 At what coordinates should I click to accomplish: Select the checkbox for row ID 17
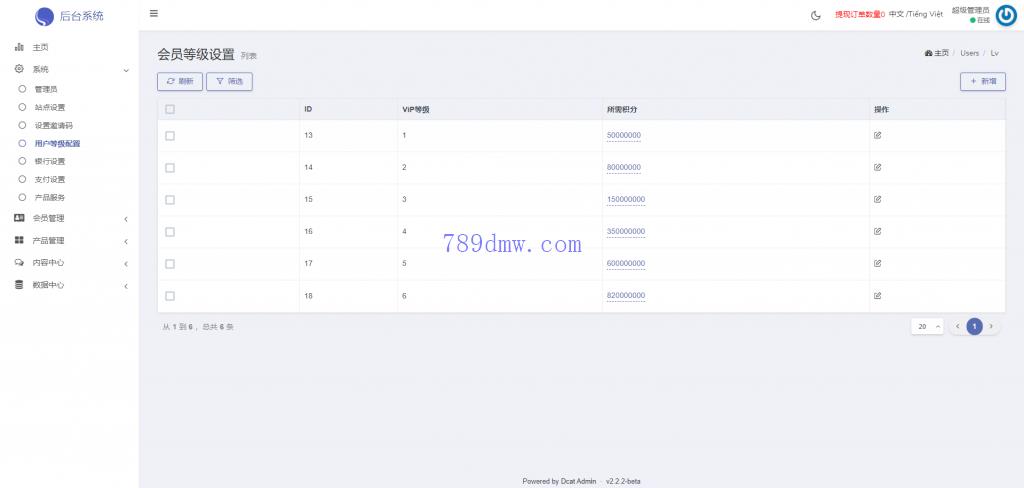[x=170, y=264]
